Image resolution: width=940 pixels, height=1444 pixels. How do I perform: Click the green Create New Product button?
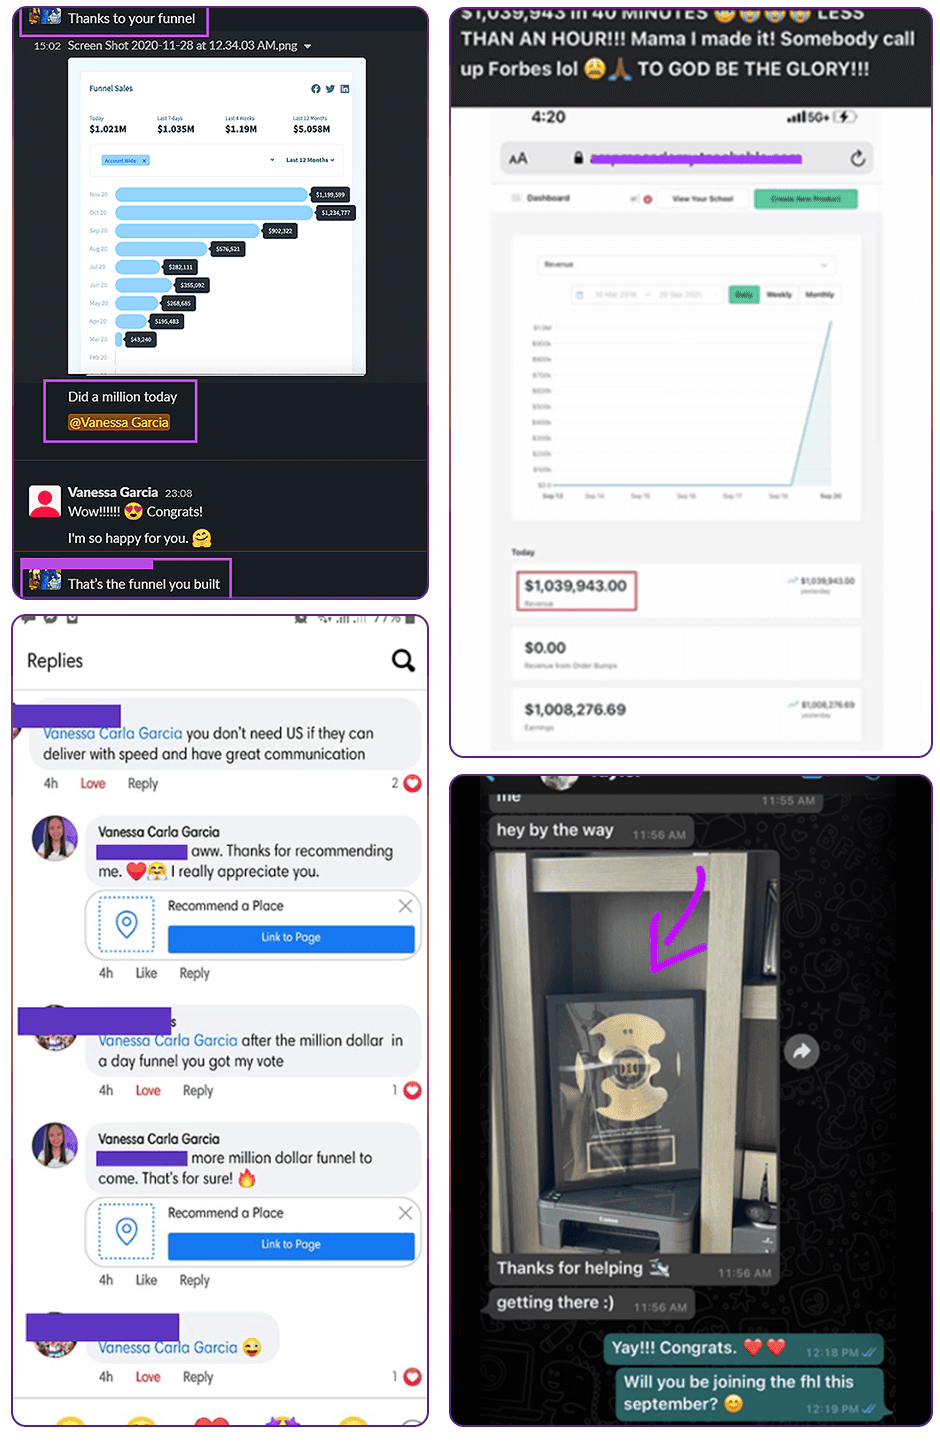coord(805,199)
